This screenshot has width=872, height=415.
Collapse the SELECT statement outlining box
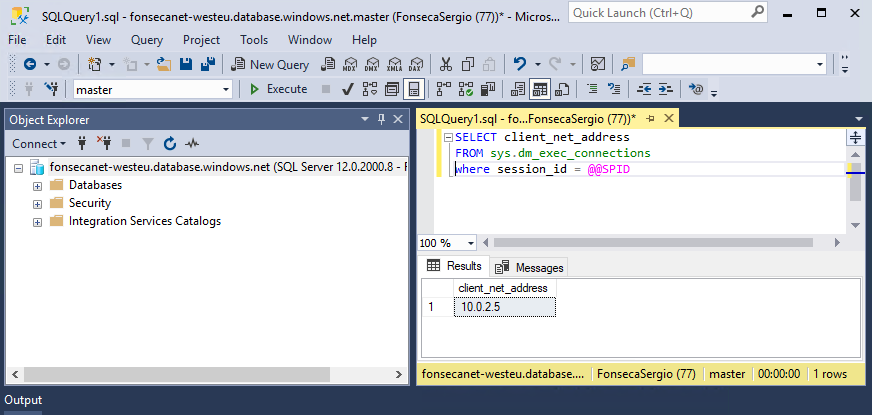448,137
